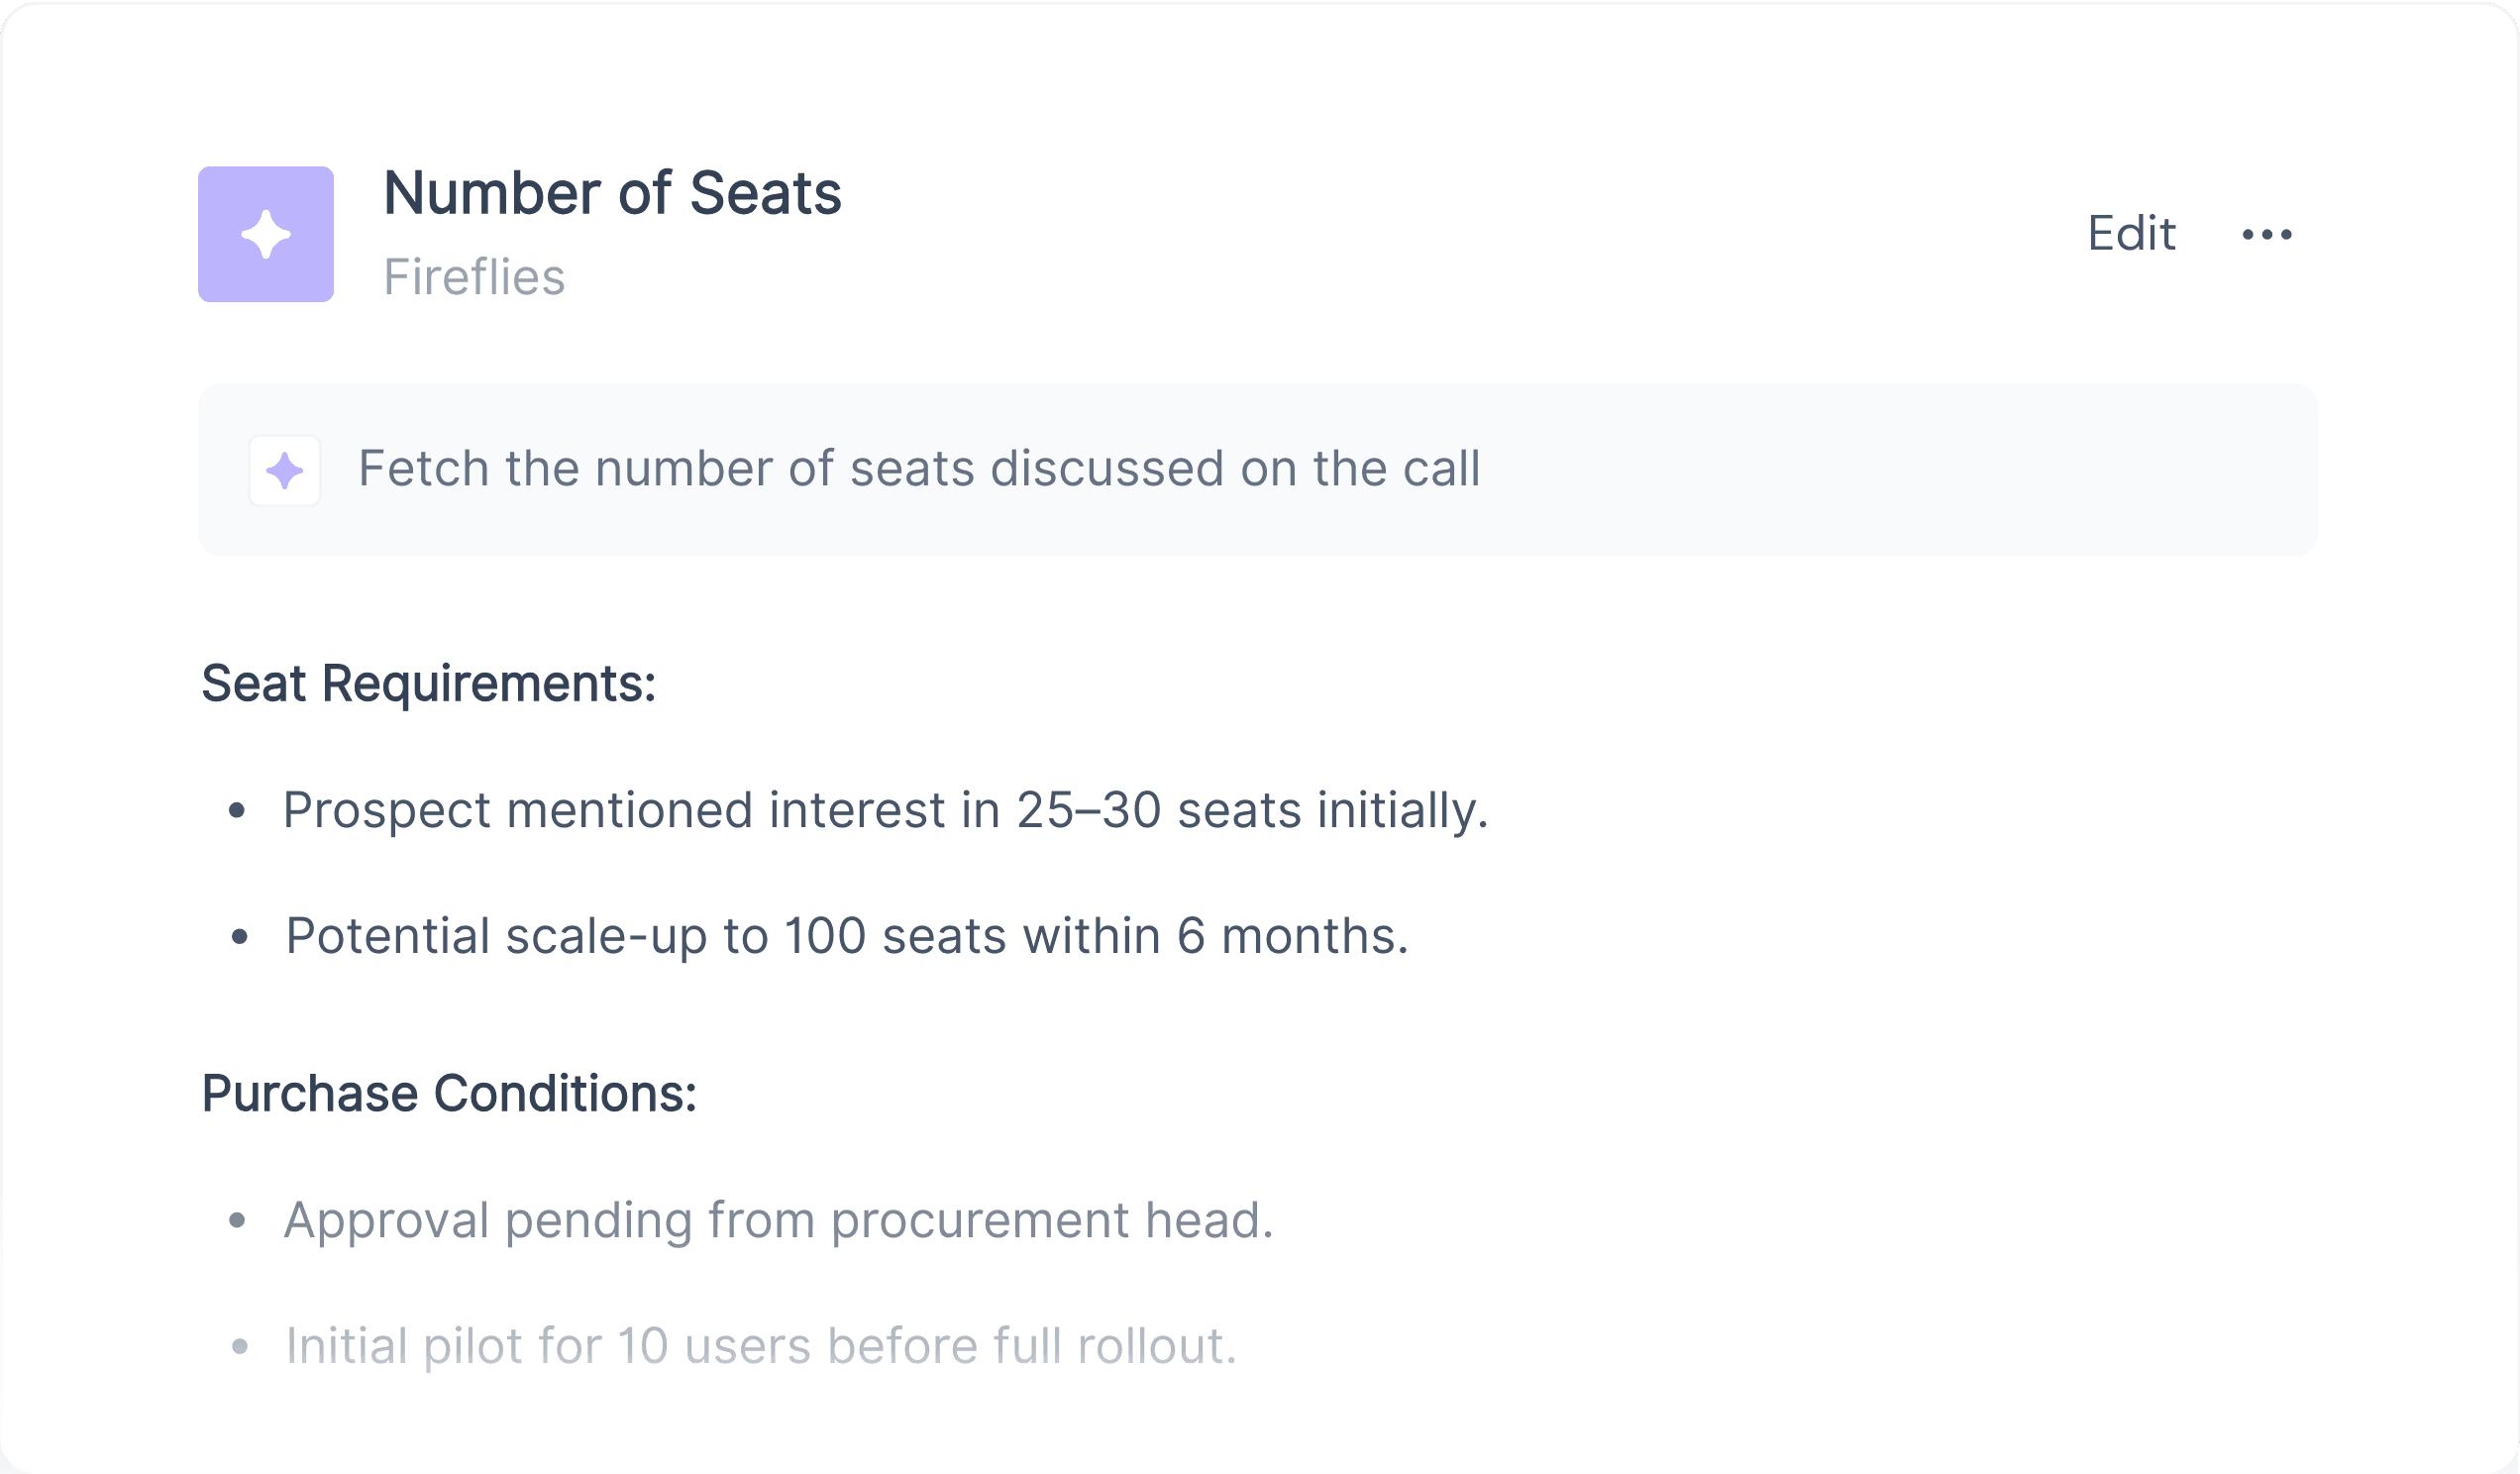This screenshot has width=2520, height=1474.
Task: Click the large purple sparkle app icon
Action: (266, 234)
